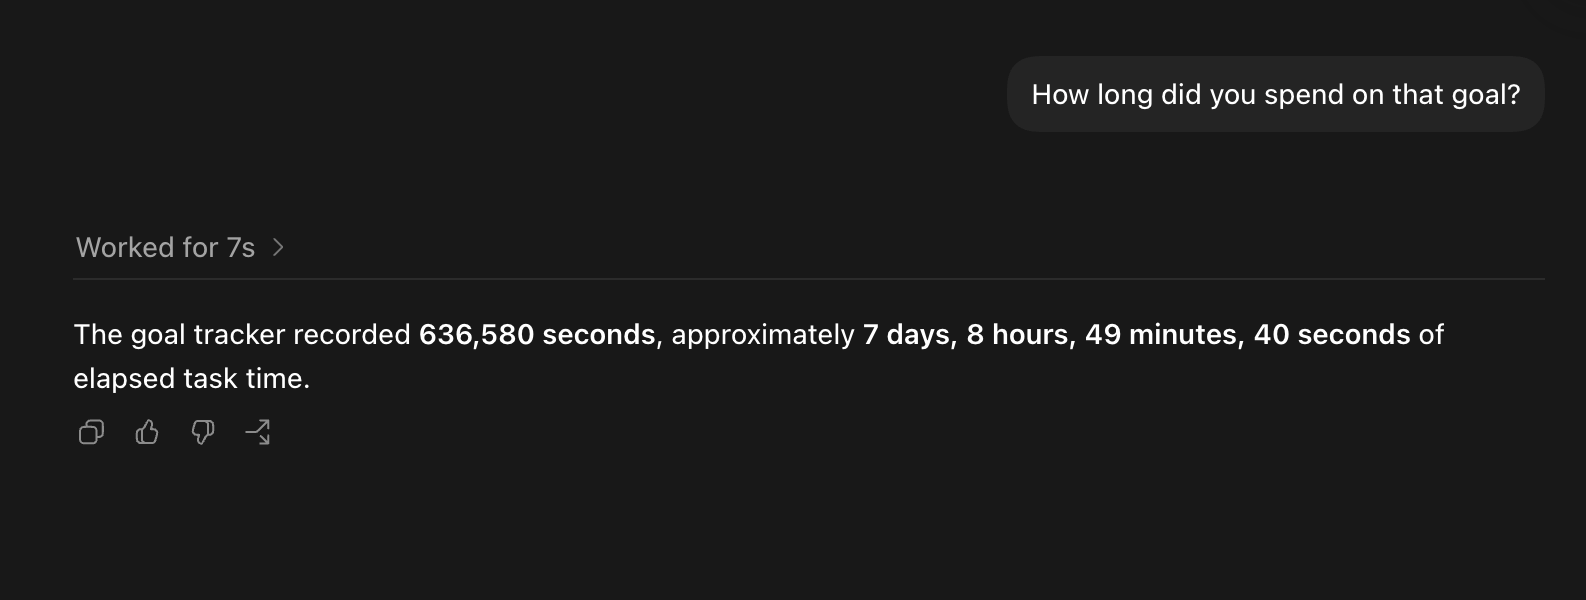Click the branching arrows share icon
Viewport: 1586px width, 600px height.
258,432
